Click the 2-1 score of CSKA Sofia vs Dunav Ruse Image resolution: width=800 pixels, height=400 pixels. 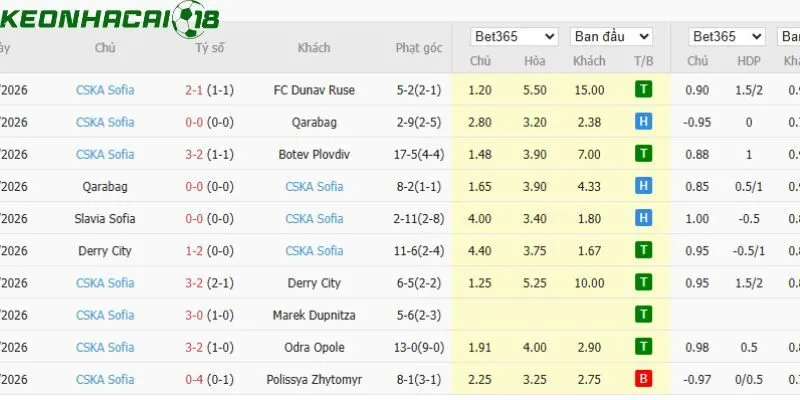coord(194,90)
